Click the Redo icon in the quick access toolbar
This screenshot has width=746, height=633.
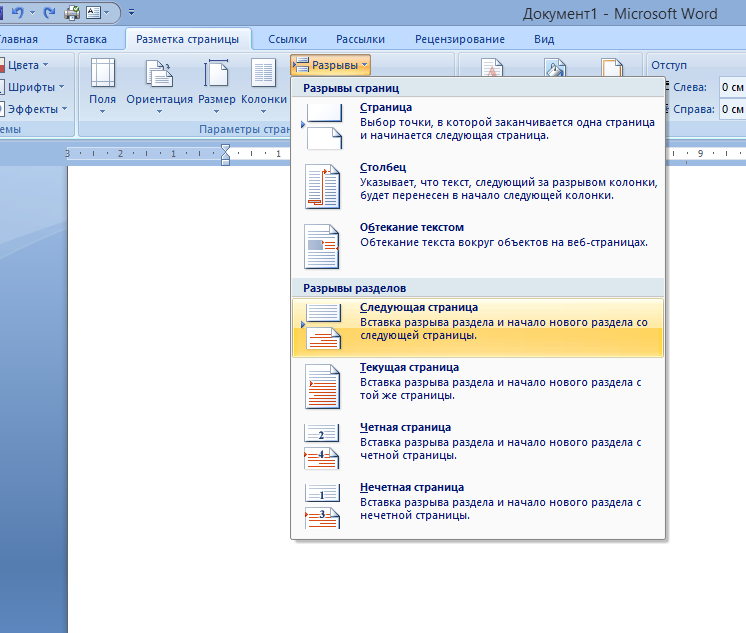(x=49, y=13)
